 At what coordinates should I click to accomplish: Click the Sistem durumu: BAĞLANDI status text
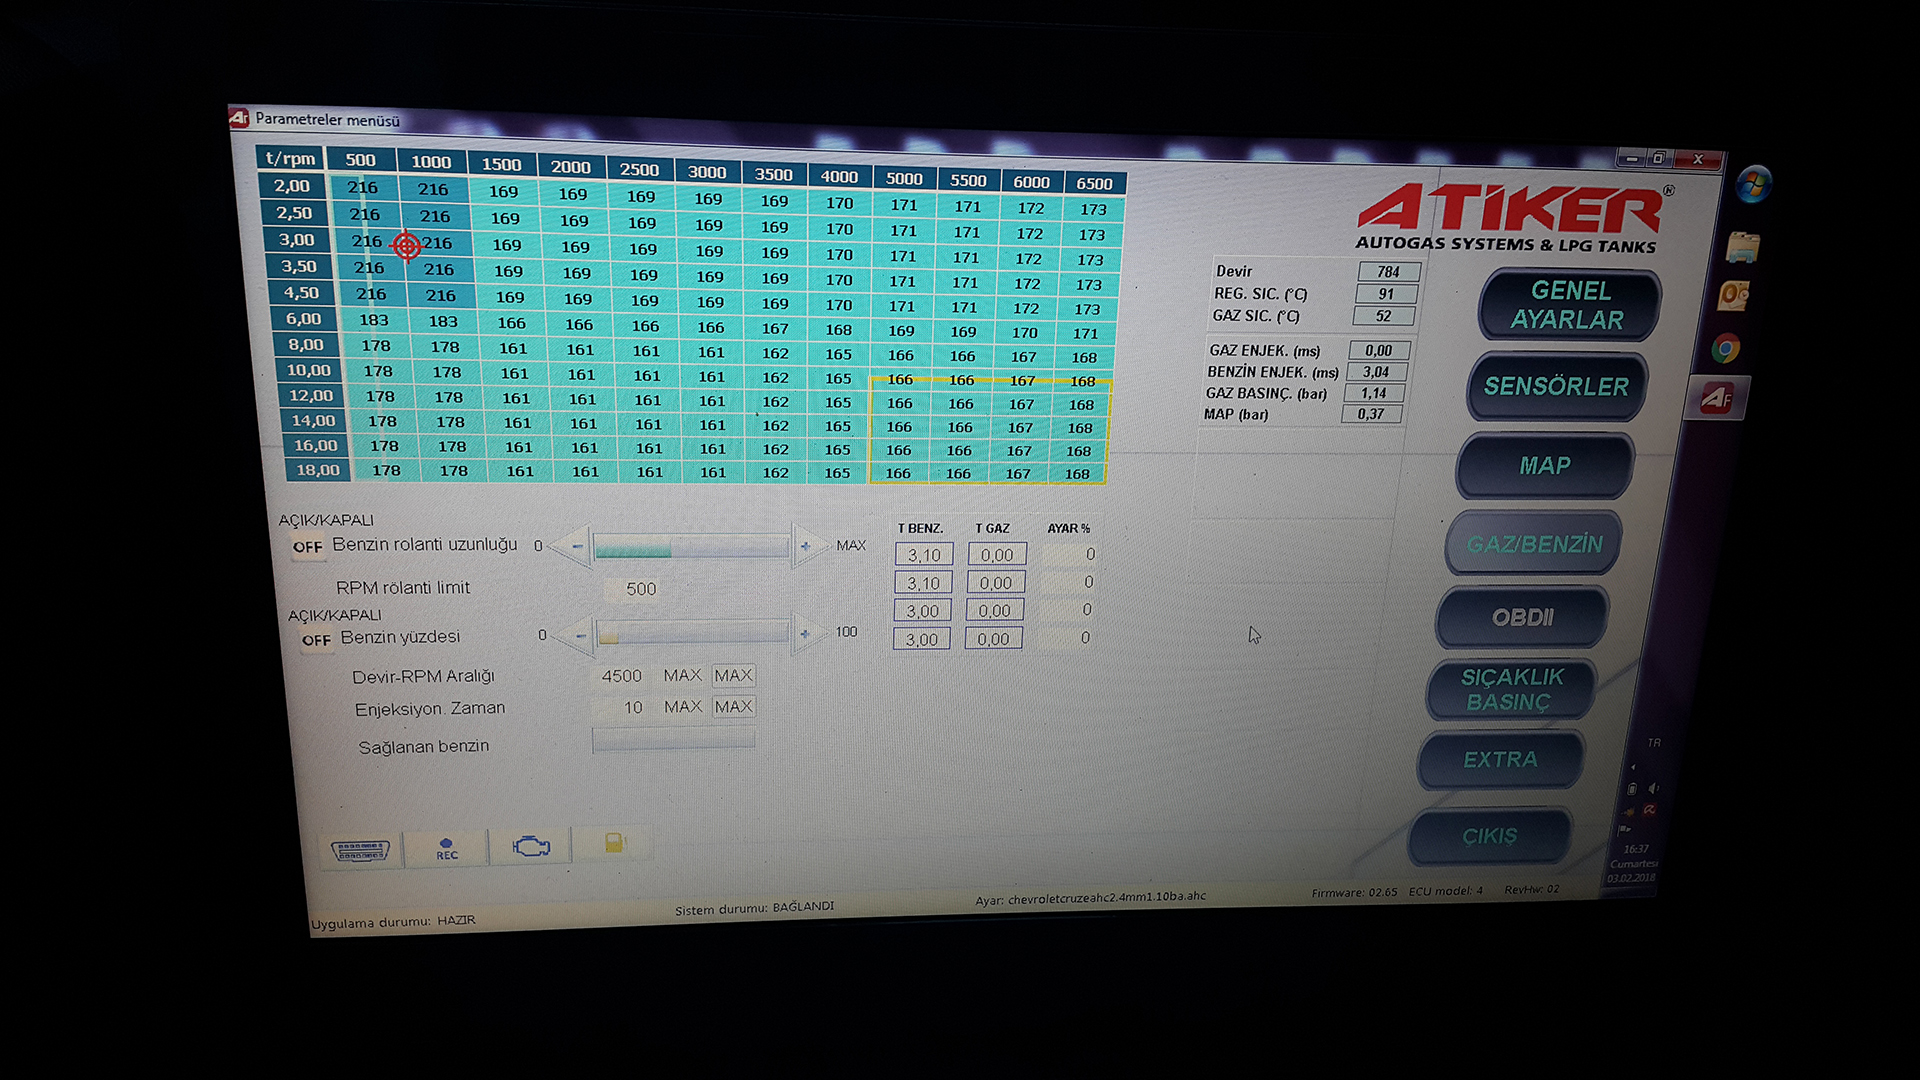754,908
